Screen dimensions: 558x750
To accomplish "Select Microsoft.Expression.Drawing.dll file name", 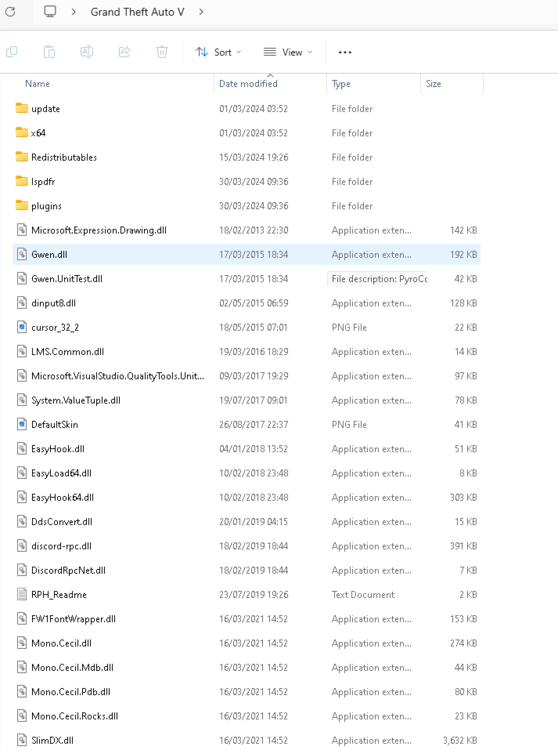I will pyautogui.click(x=99, y=231).
